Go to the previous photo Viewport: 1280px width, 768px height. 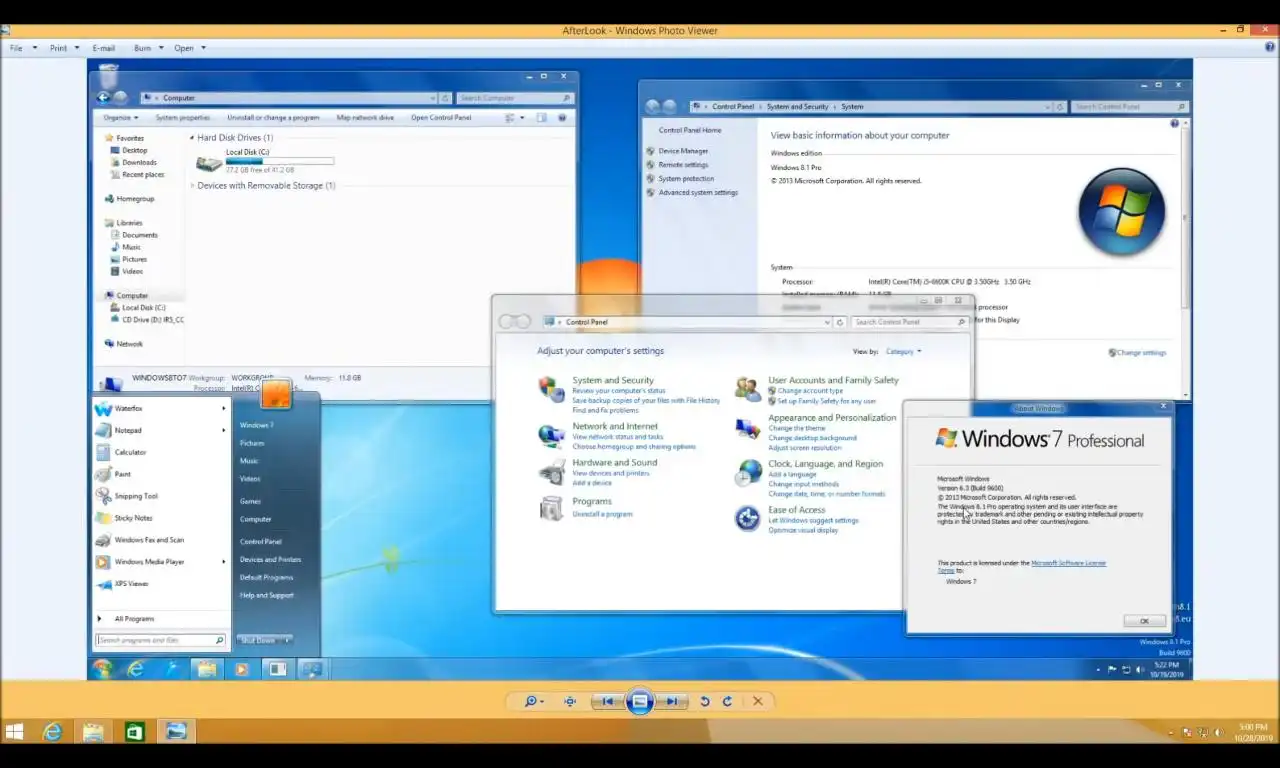606,702
